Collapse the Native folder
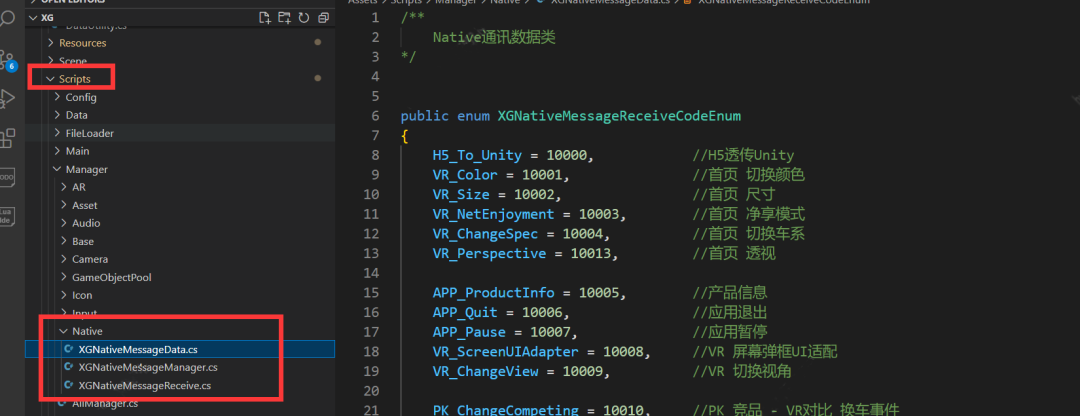Image resolution: width=1080 pixels, height=416 pixels. (x=180, y=331)
